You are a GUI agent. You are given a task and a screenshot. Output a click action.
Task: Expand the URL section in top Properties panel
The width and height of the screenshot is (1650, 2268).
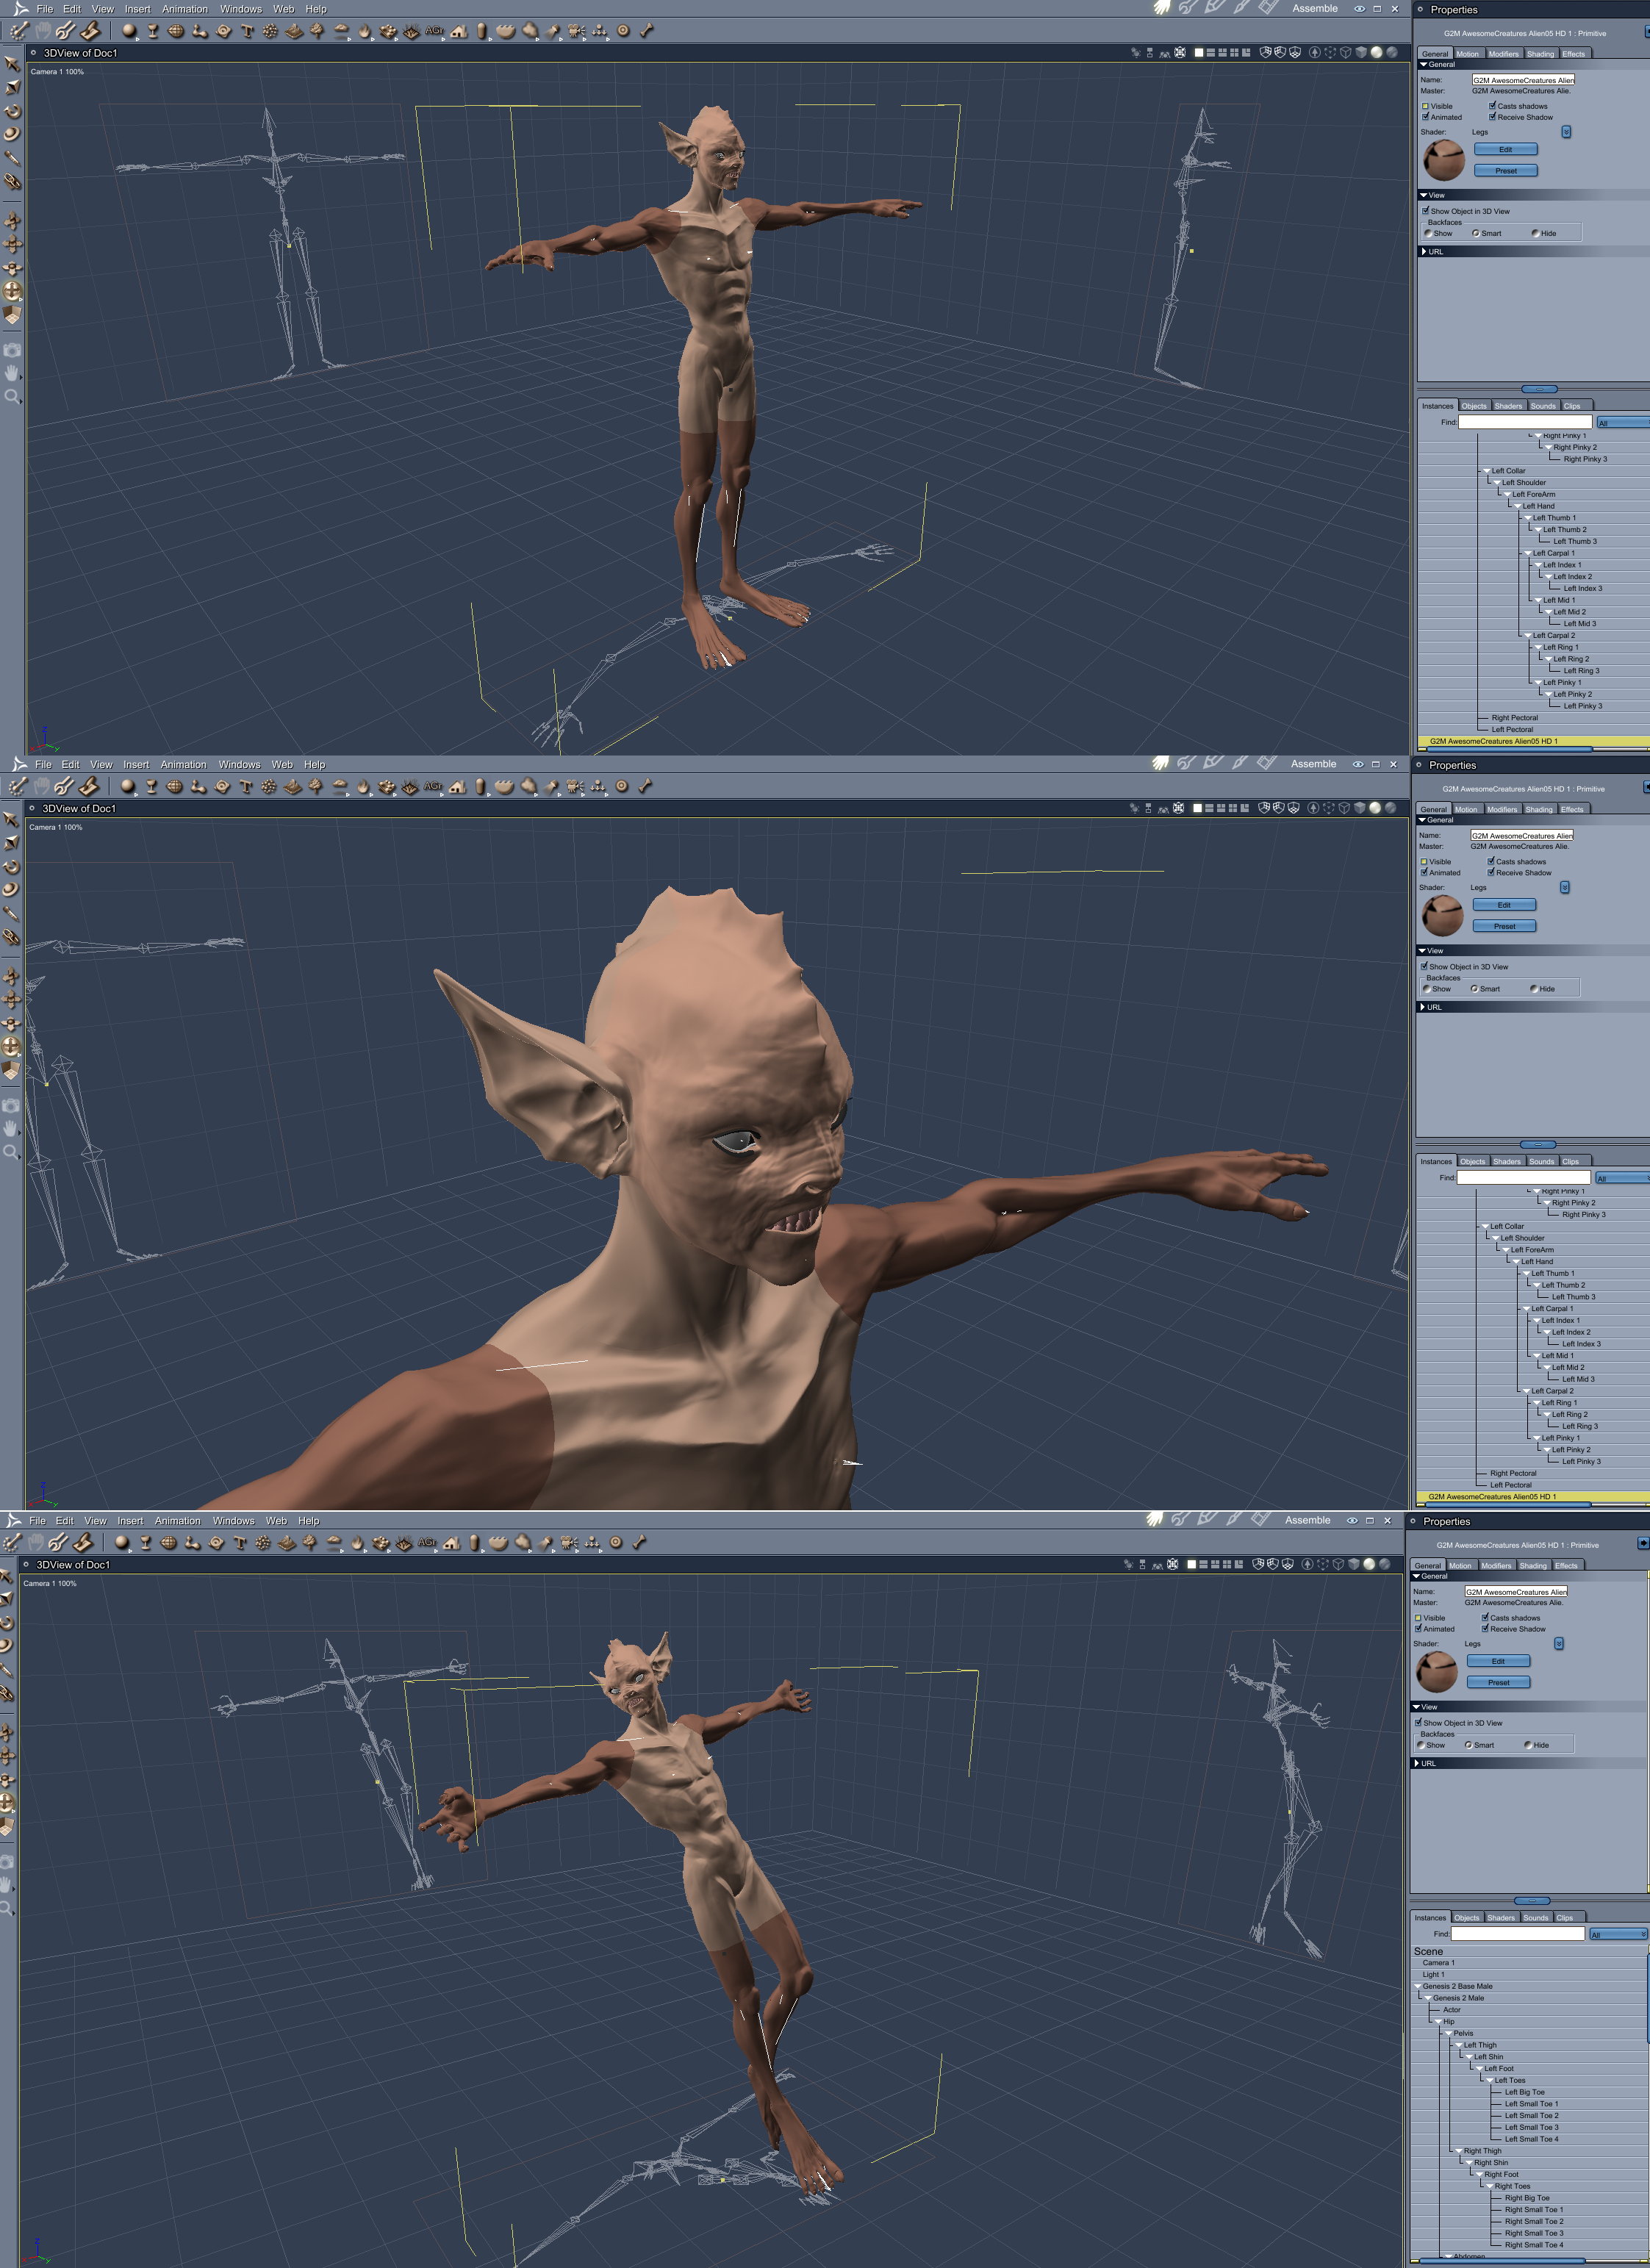coord(1424,252)
